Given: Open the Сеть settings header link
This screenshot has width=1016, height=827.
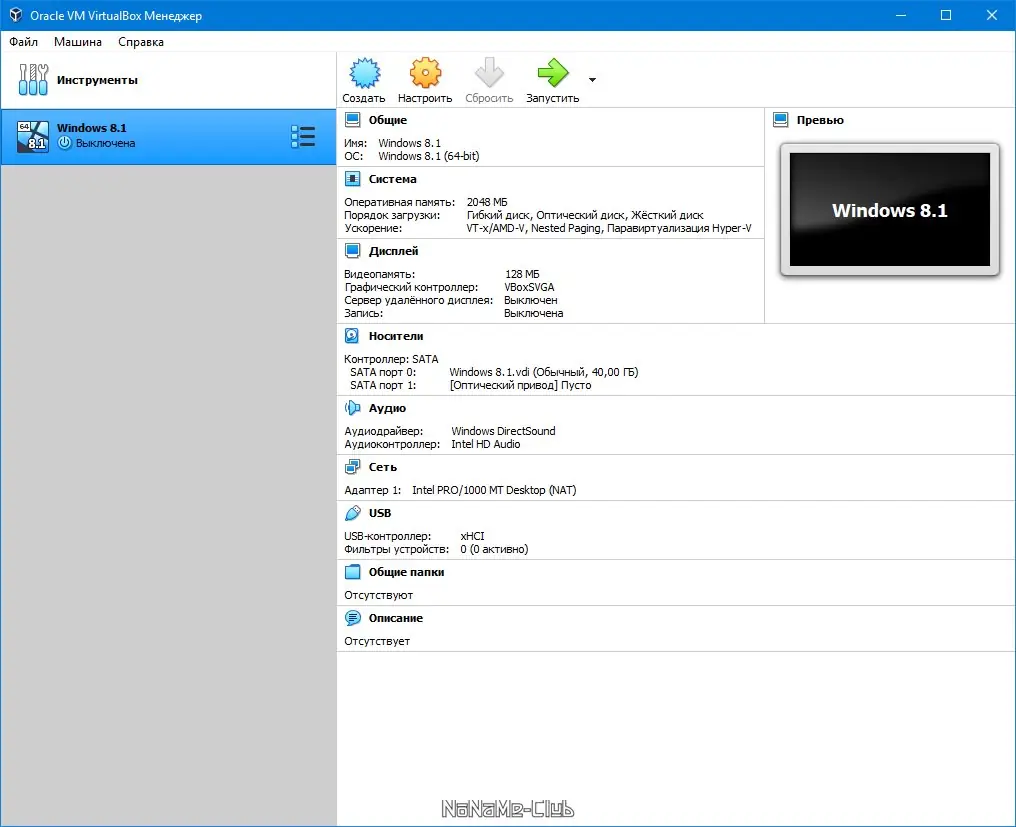Looking at the screenshot, I should (x=383, y=467).
